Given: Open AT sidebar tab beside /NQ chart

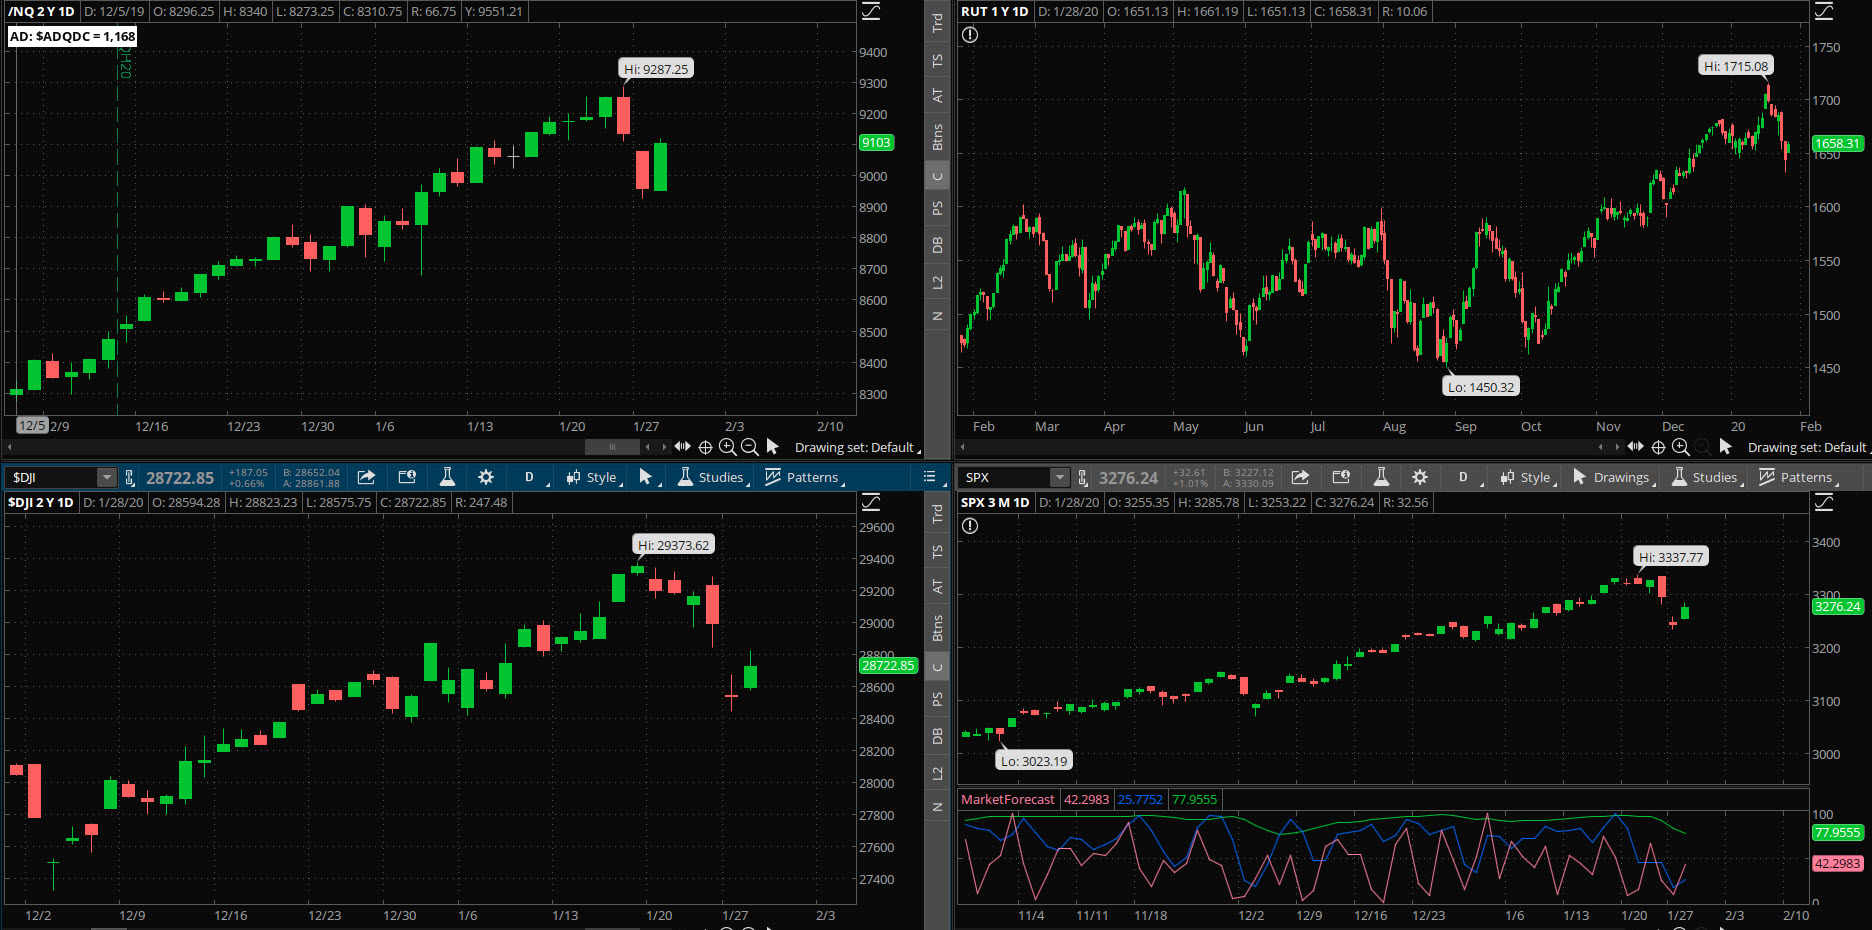Looking at the screenshot, I should pos(937,96).
